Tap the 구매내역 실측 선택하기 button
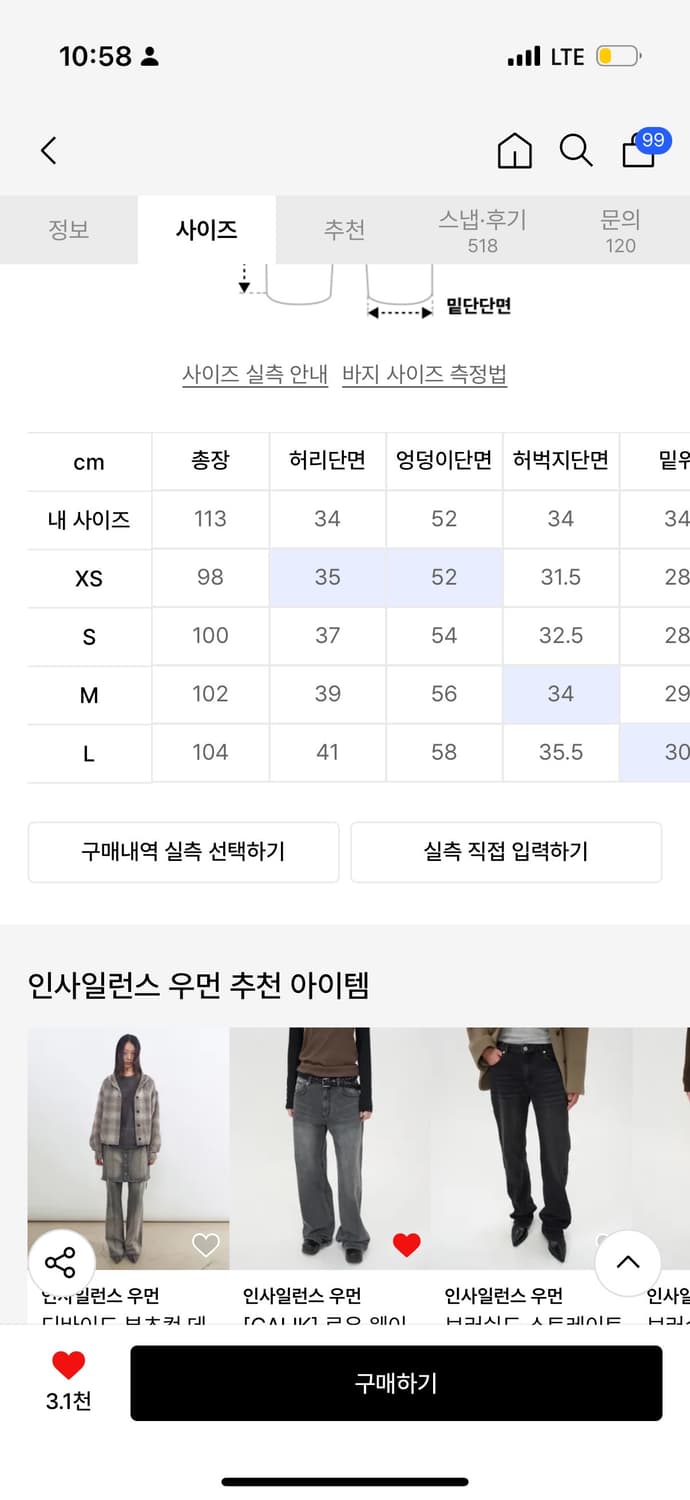Image resolution: width=690 pixels, height=1500 pixels. pyautogui.click(x=183, y=852)
